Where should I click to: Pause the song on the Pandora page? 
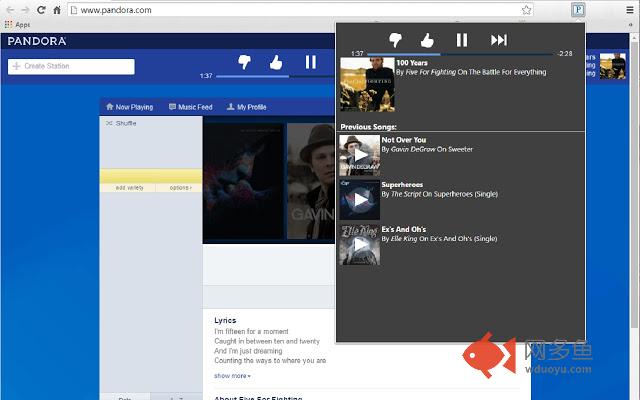(311, 62)
